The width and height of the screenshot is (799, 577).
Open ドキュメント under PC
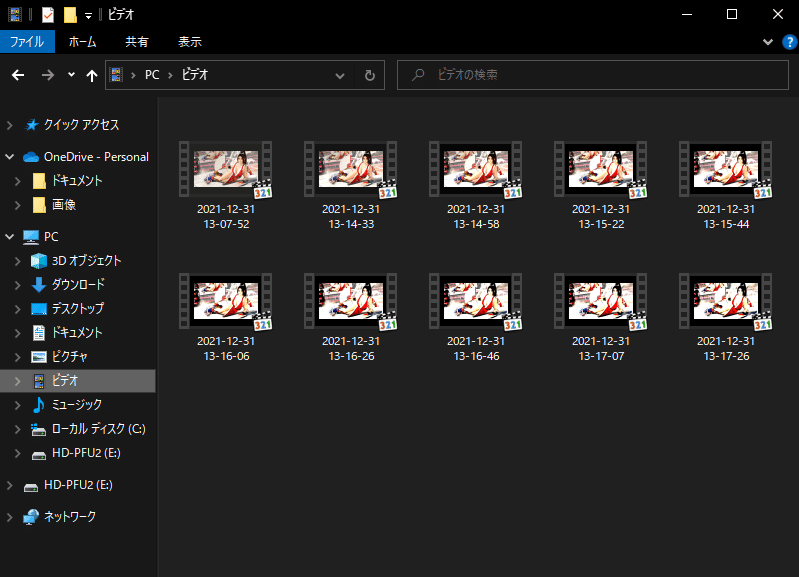click(x=76, y=332)
